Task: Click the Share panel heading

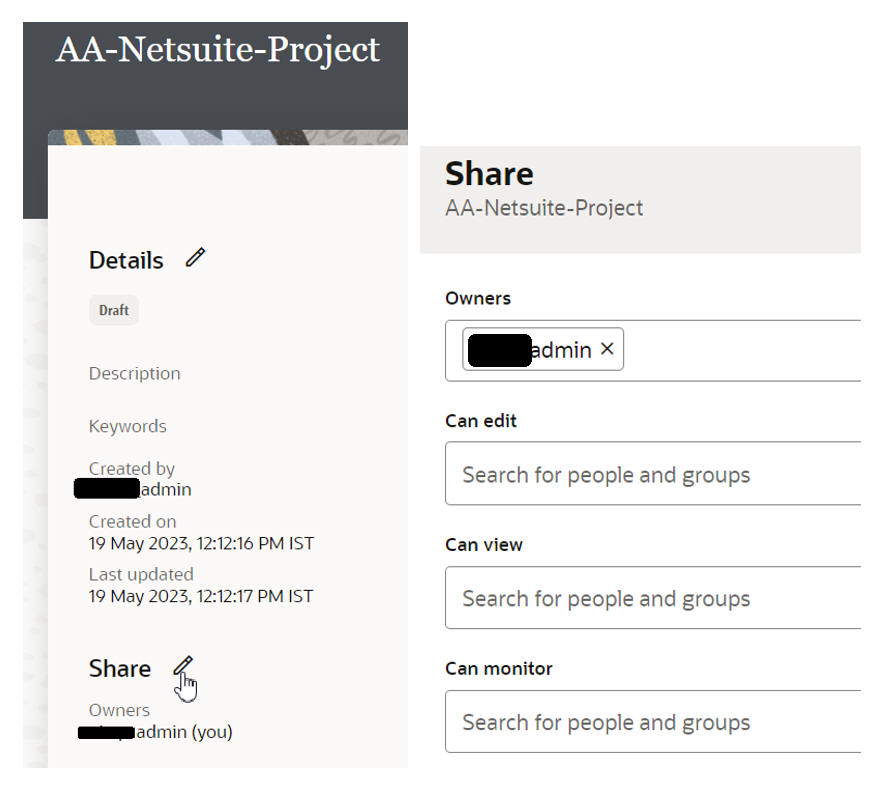Action: [489, 173]
